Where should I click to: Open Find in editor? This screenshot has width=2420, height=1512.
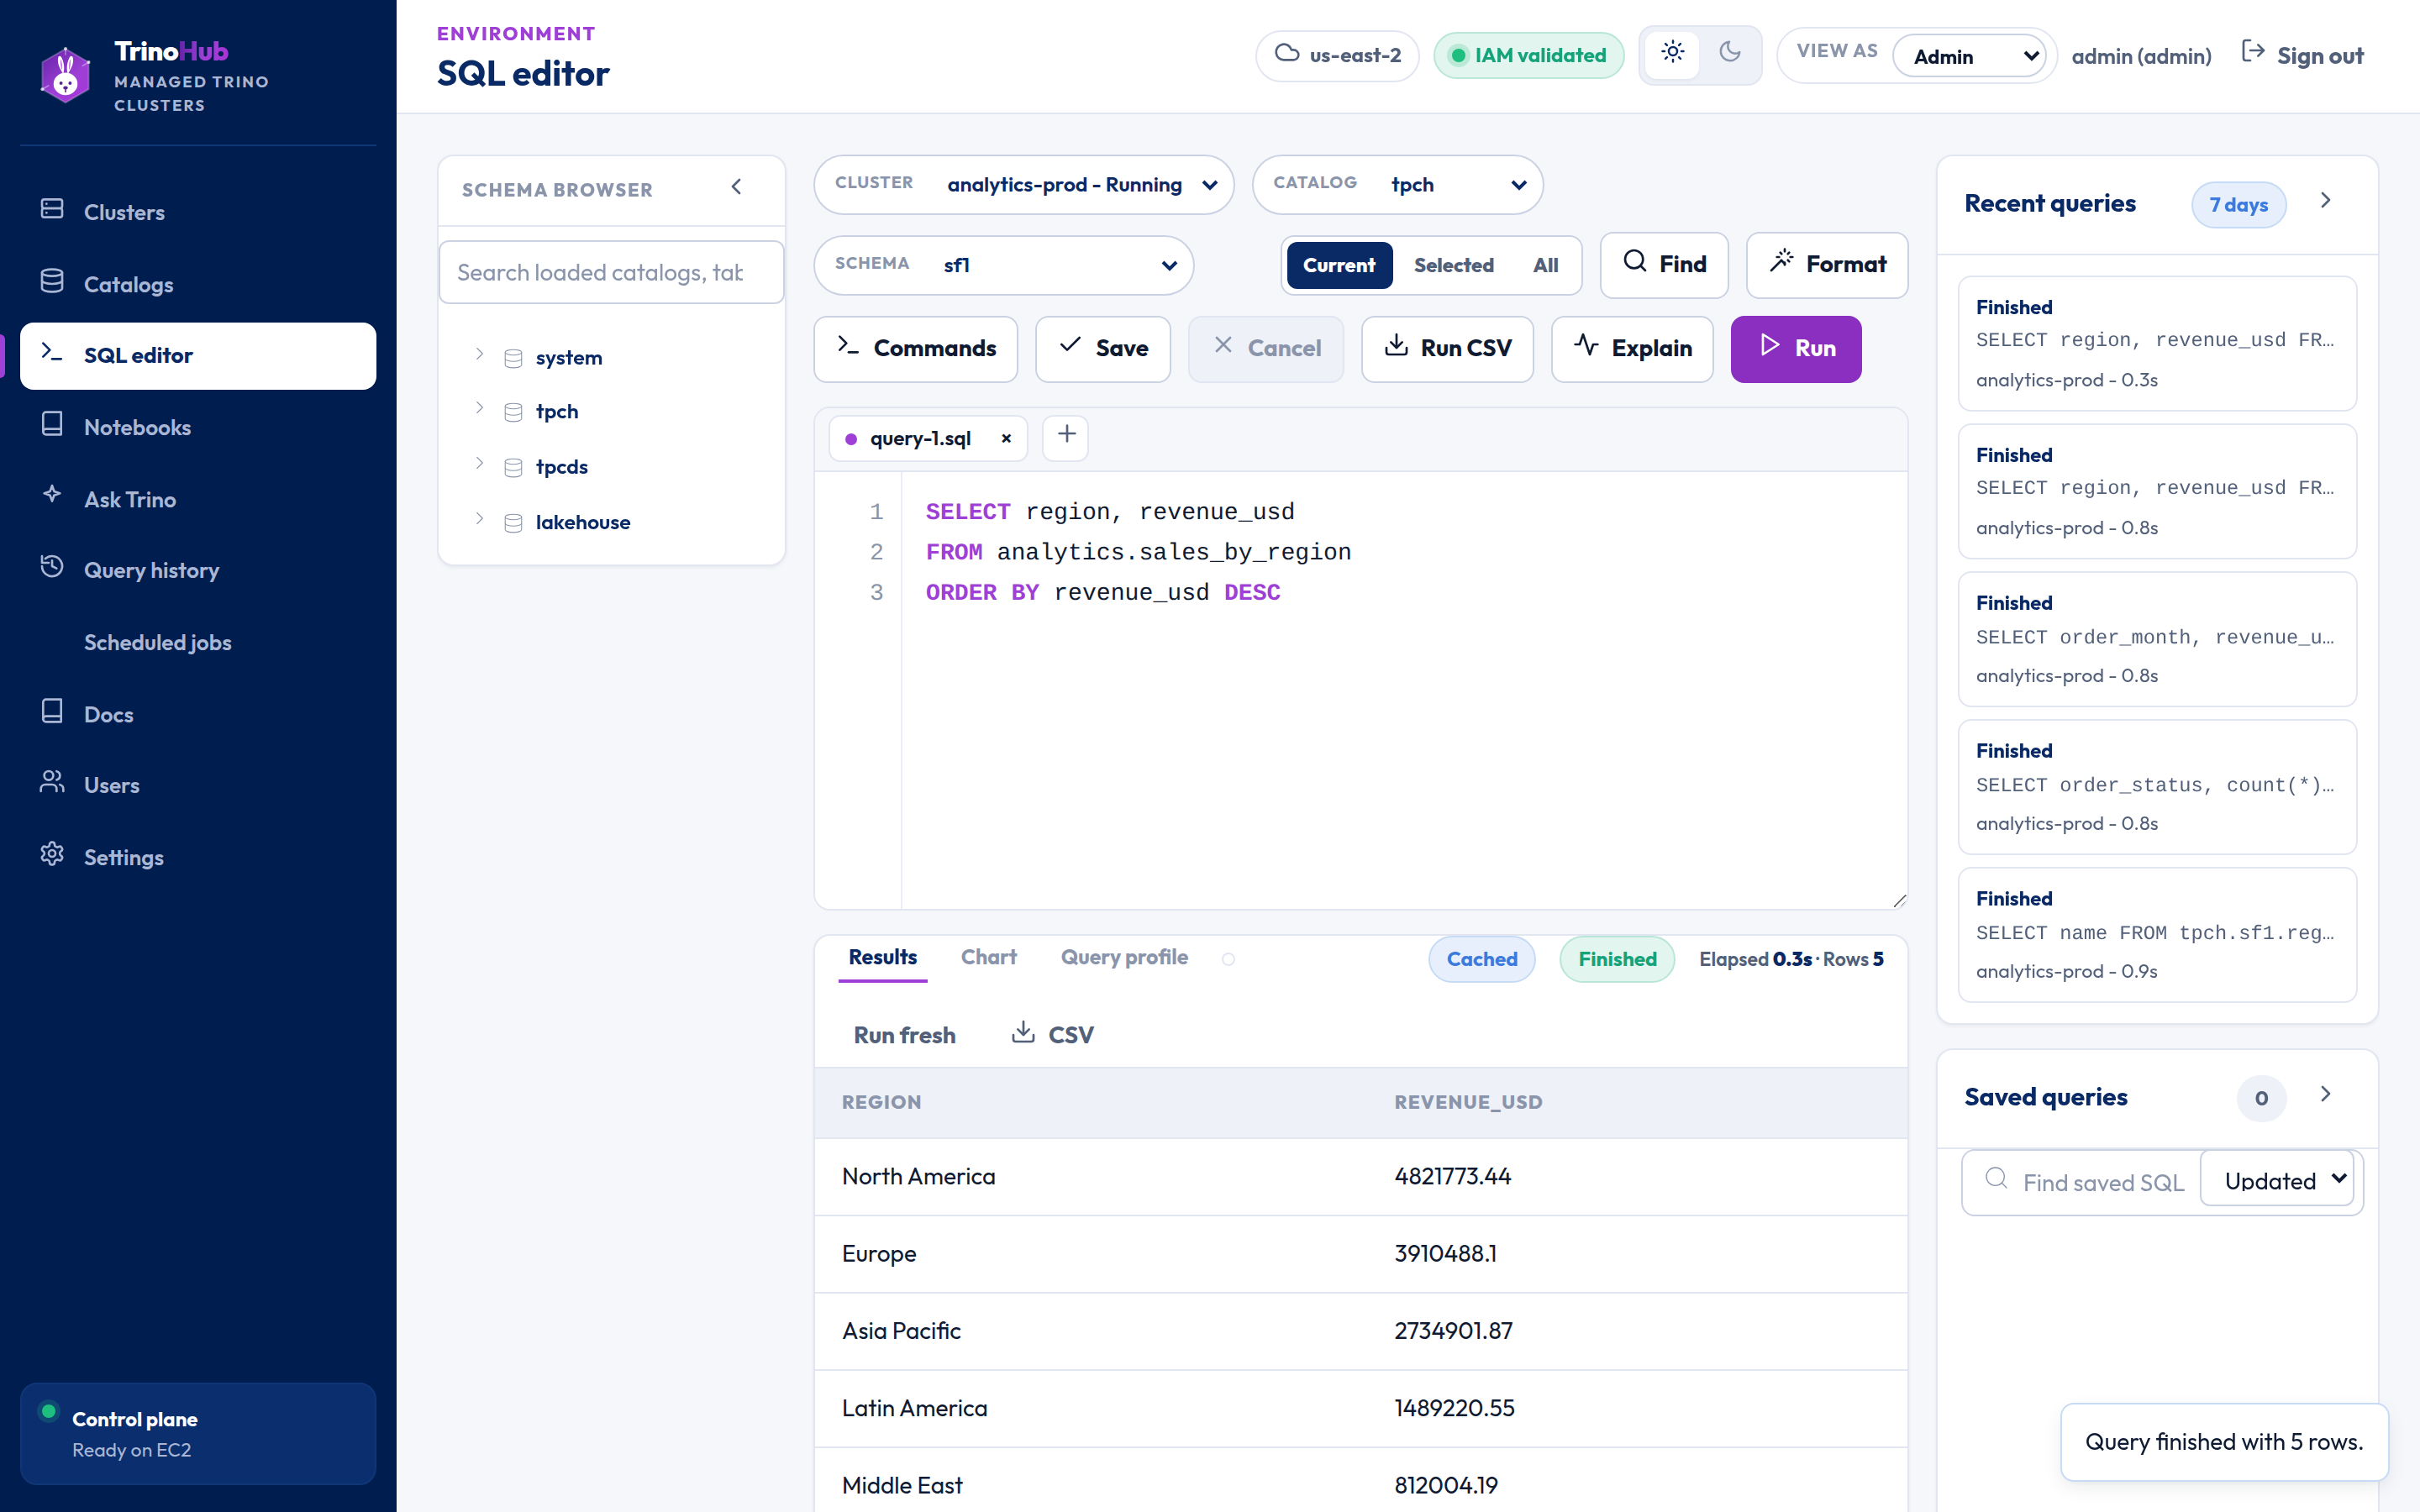pos(1664,265)
